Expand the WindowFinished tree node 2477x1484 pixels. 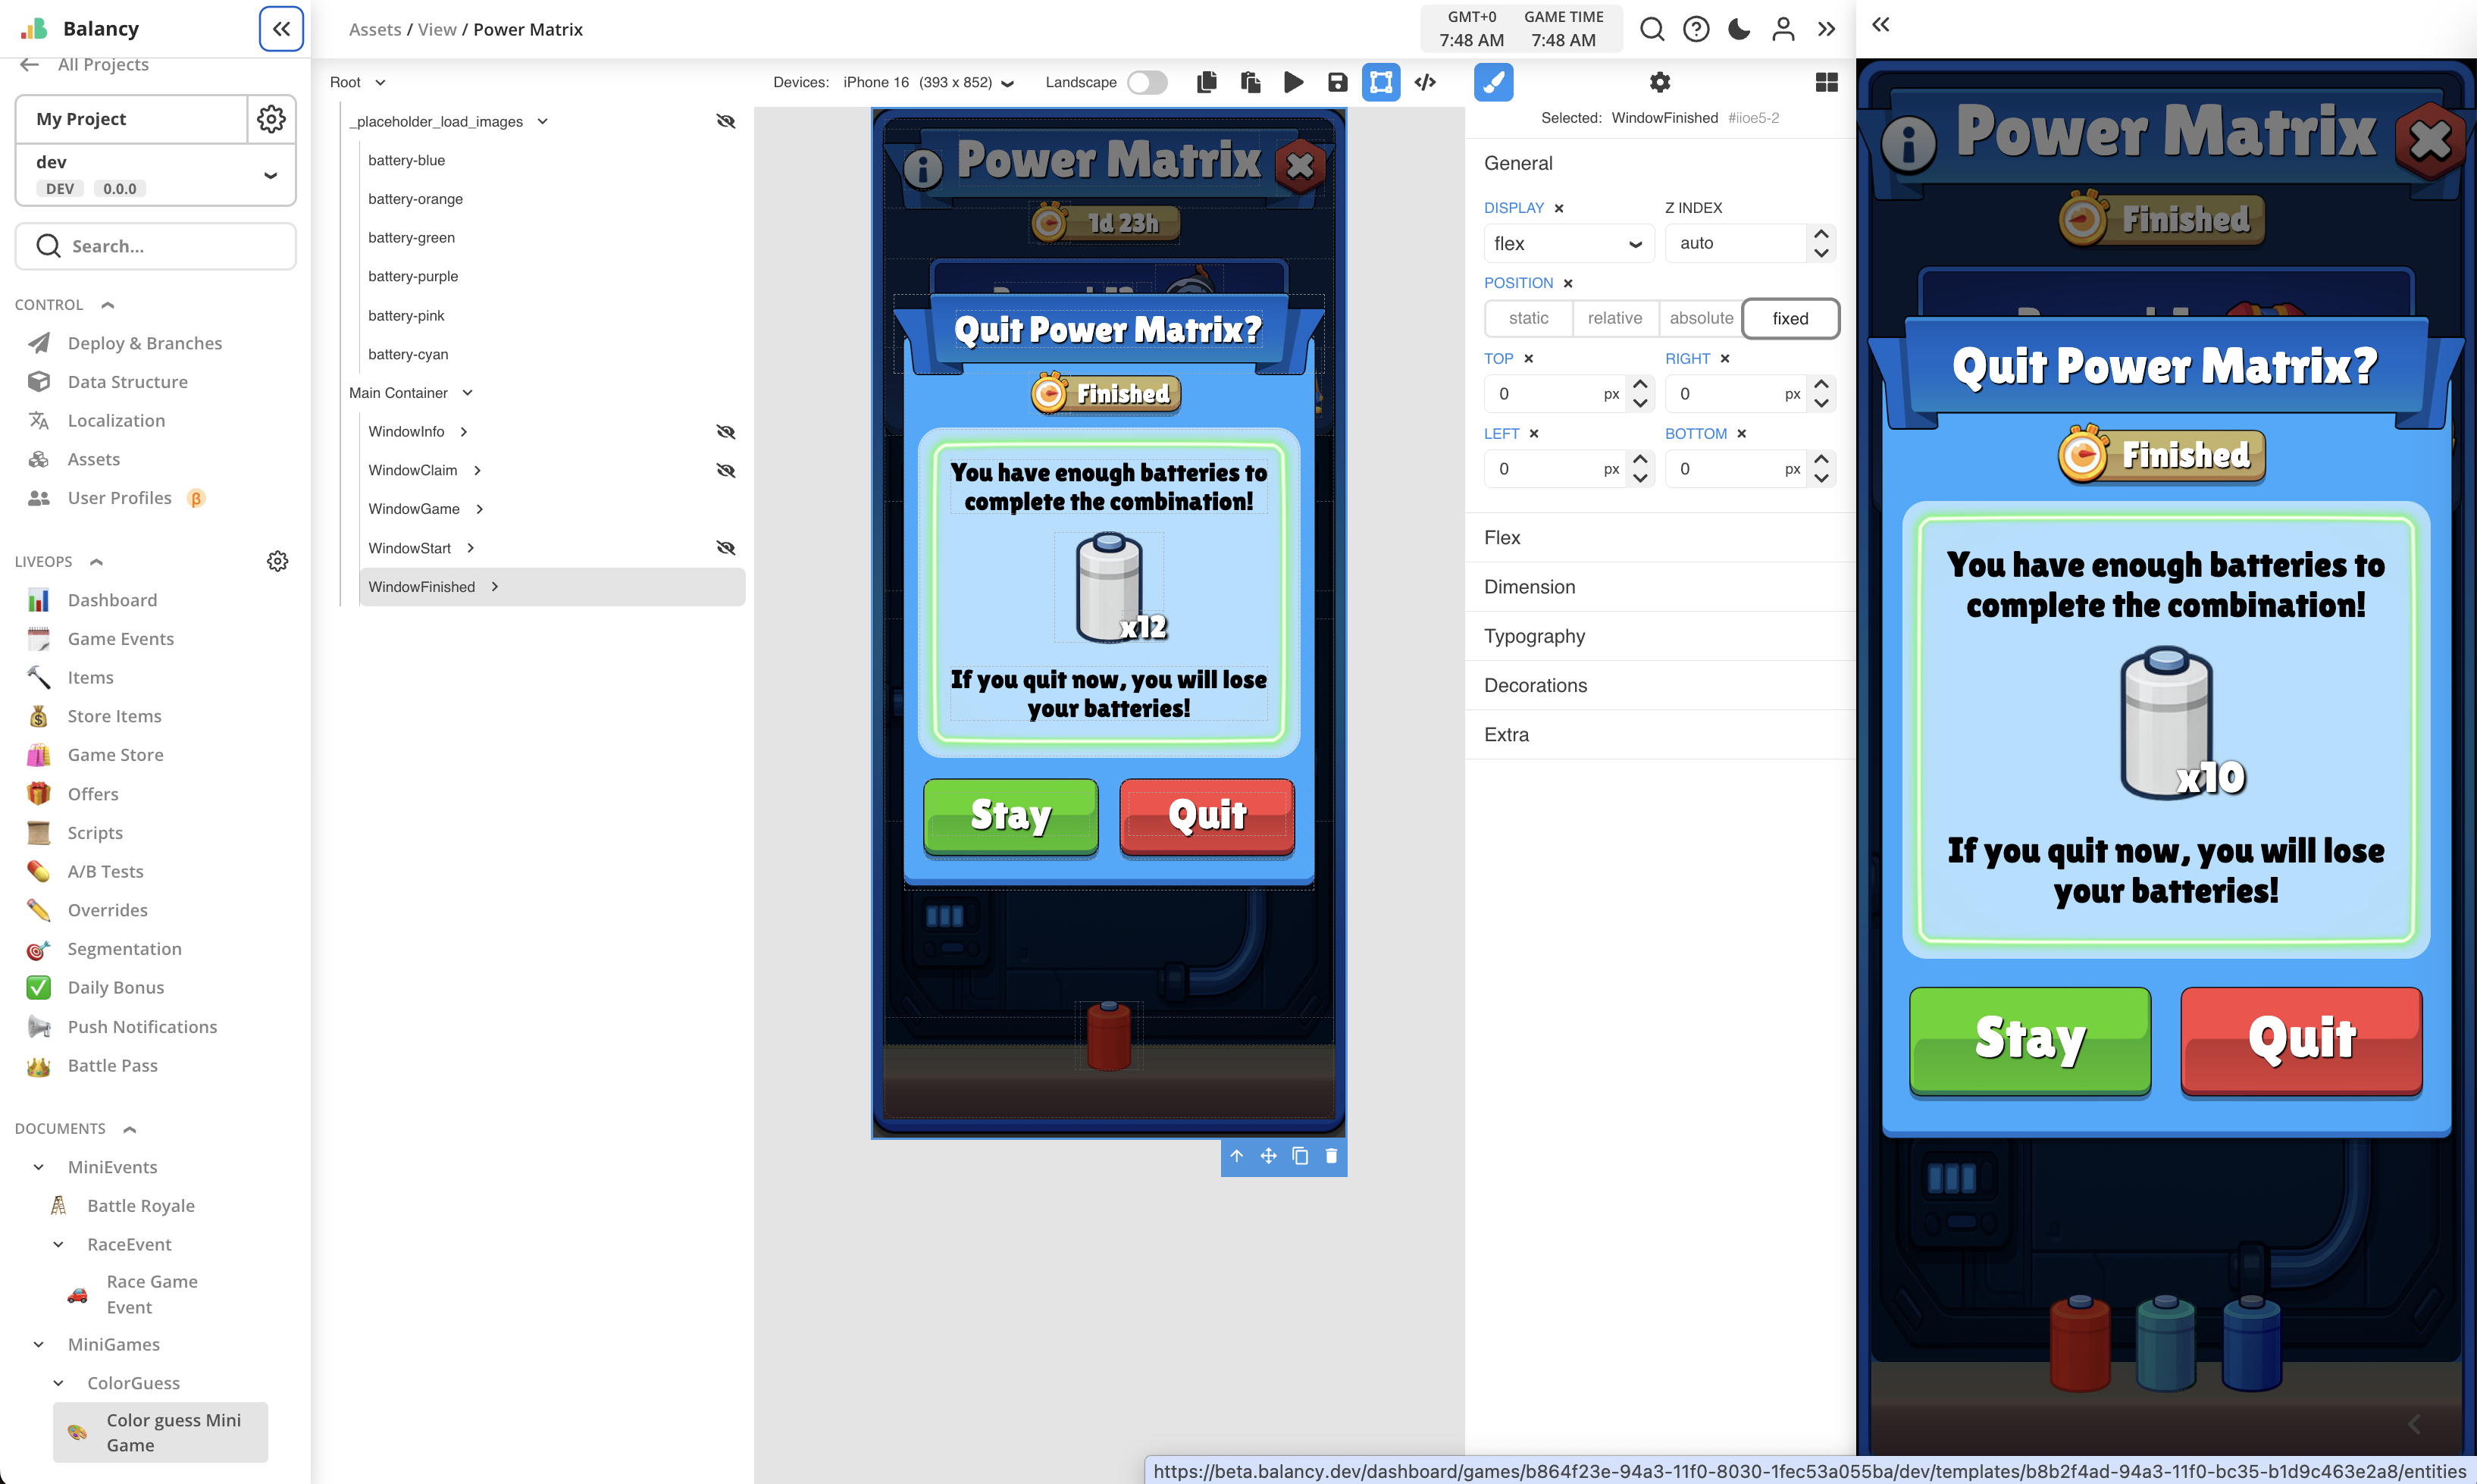(x=495, y=587)
